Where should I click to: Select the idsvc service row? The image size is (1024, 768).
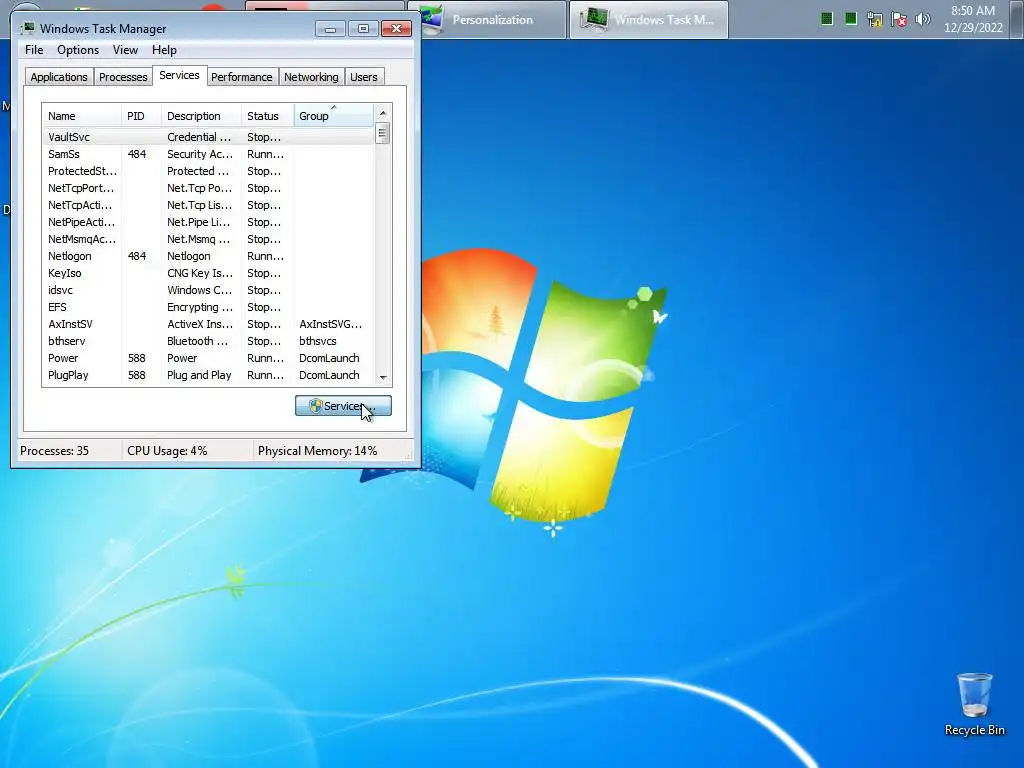[x=208, y=290]
